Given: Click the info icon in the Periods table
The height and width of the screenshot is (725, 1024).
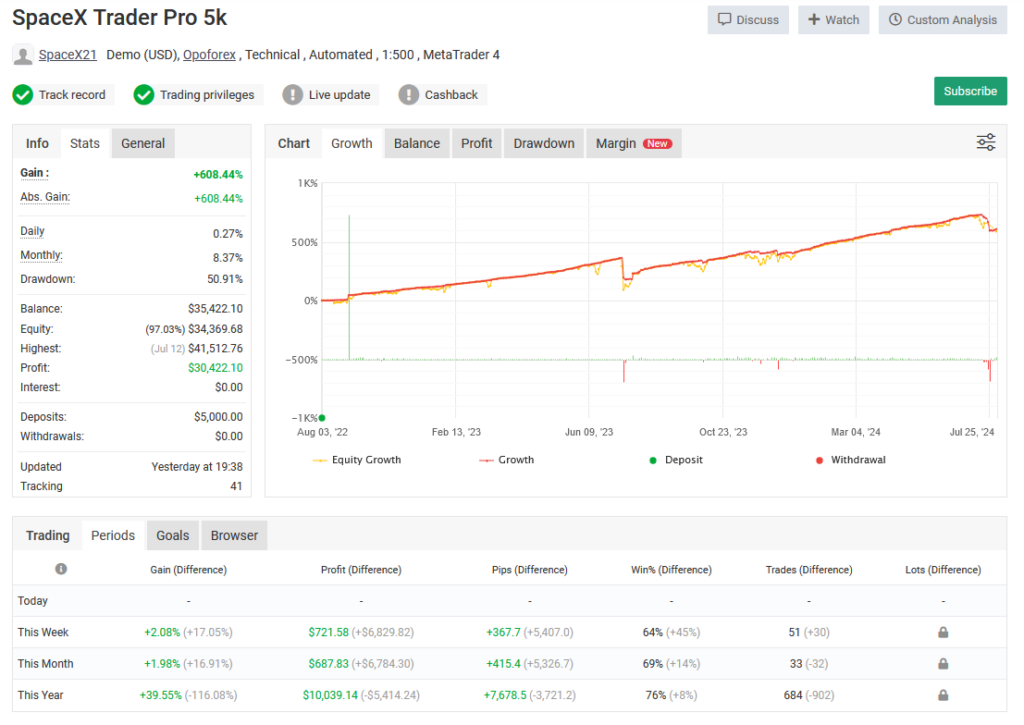Looking at the screenshot, I should click(61, 568).
